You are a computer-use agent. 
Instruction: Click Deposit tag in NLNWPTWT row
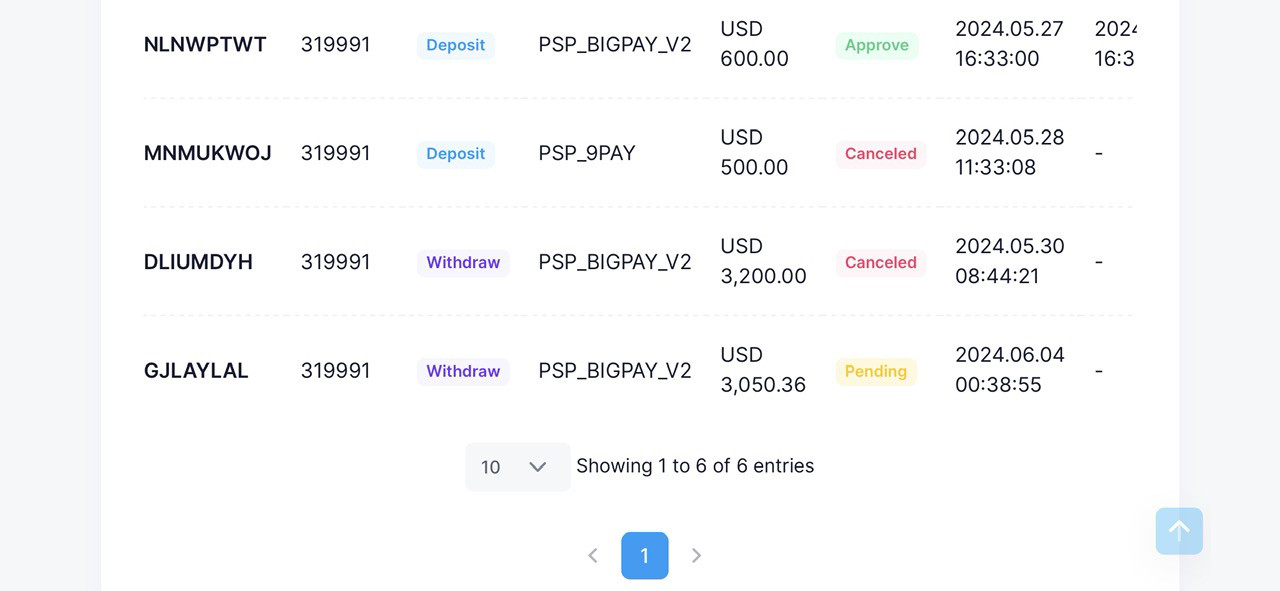[x=455, y=45]
